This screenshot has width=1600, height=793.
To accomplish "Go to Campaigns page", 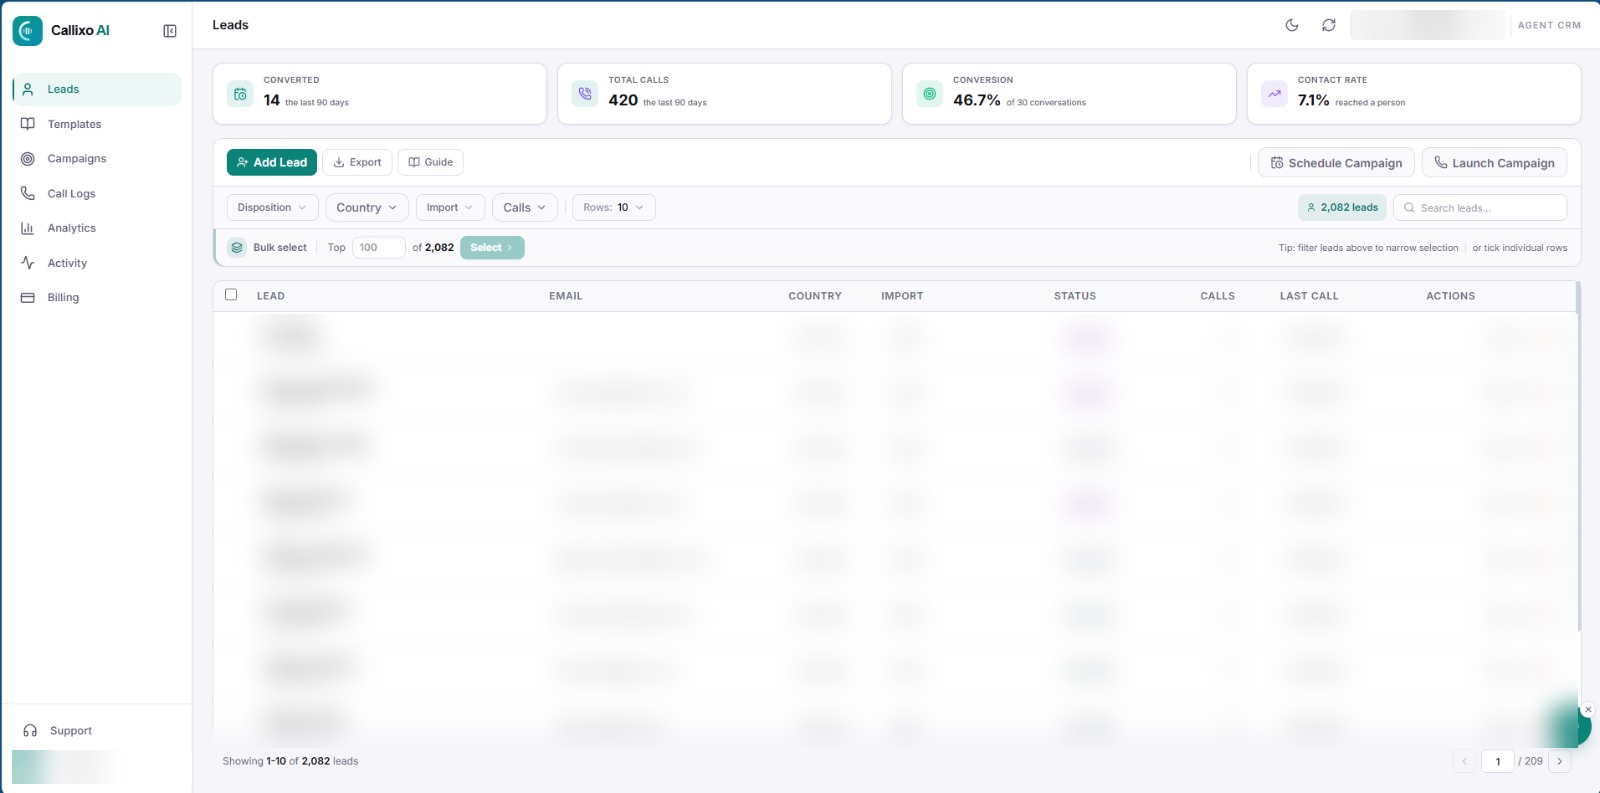I will click(x=97, y=158).
